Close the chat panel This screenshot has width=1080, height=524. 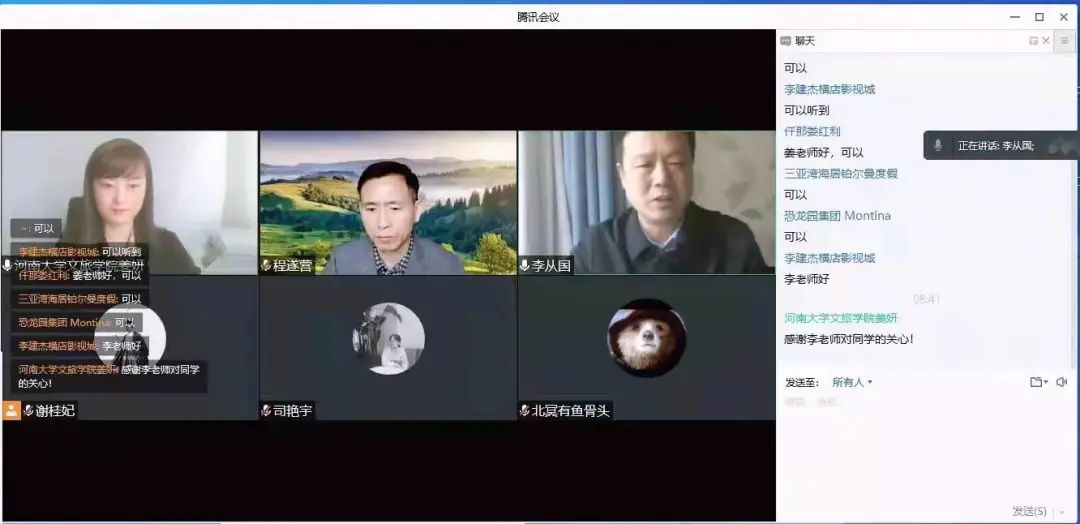tap(1046, 41)
